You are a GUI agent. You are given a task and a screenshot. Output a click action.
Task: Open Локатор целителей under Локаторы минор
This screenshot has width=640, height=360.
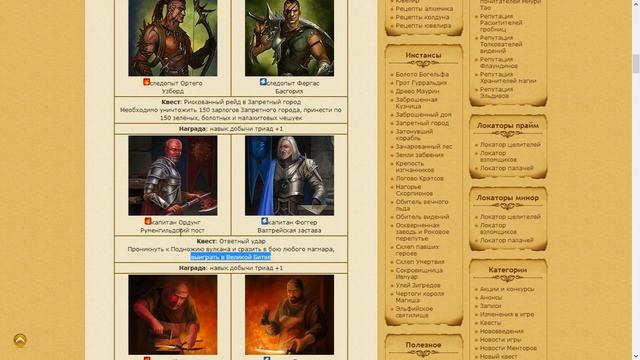pos(510,217)
